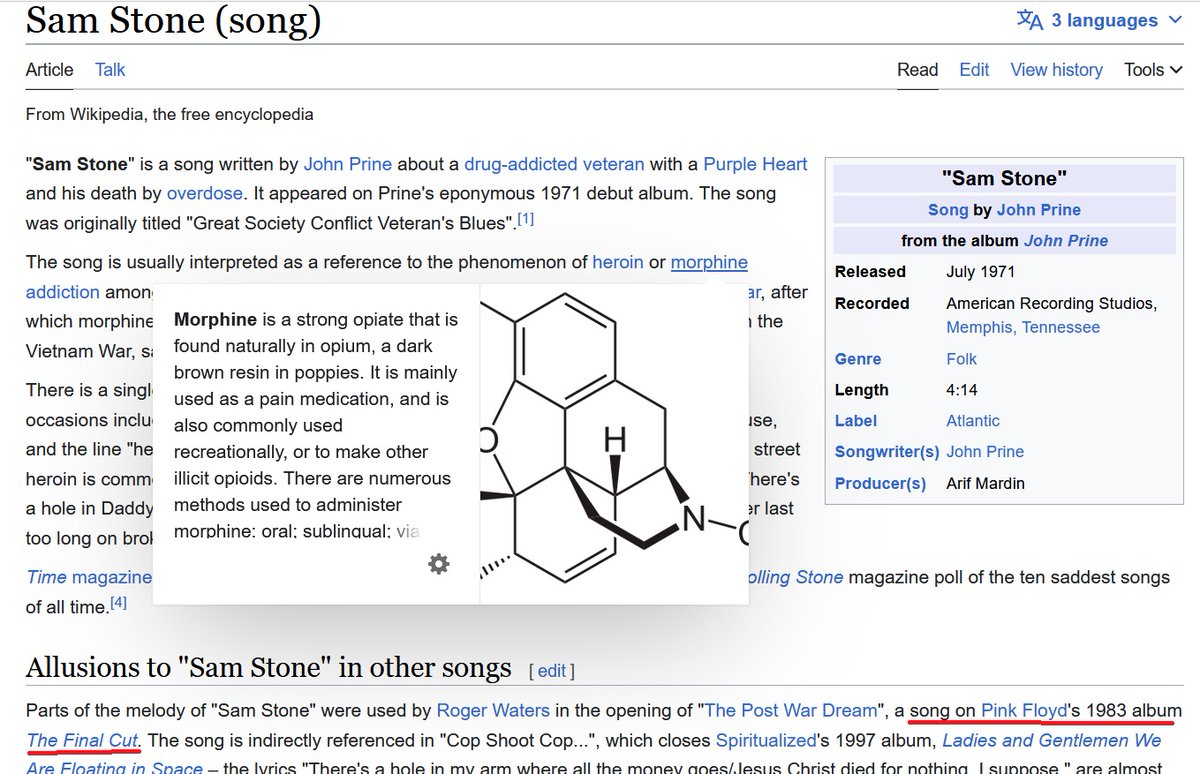Click the Genre label link
The height and width of the screenshot is (774, 1200).
pyautogui.click(x=858, y=359)
